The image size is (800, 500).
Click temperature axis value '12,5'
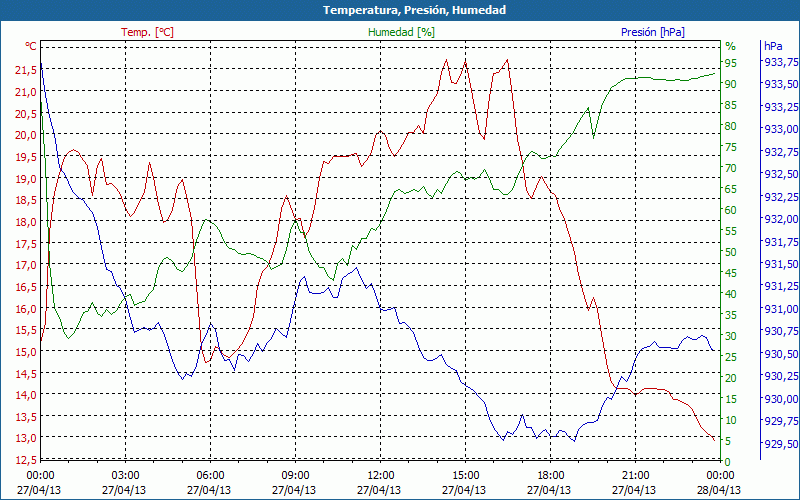tap(26, 459)
